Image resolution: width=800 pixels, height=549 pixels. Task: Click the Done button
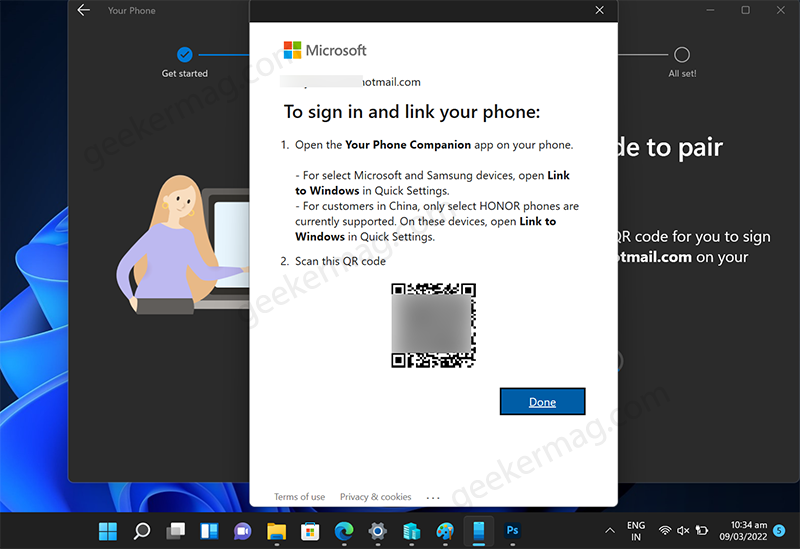tap(542, 402)
